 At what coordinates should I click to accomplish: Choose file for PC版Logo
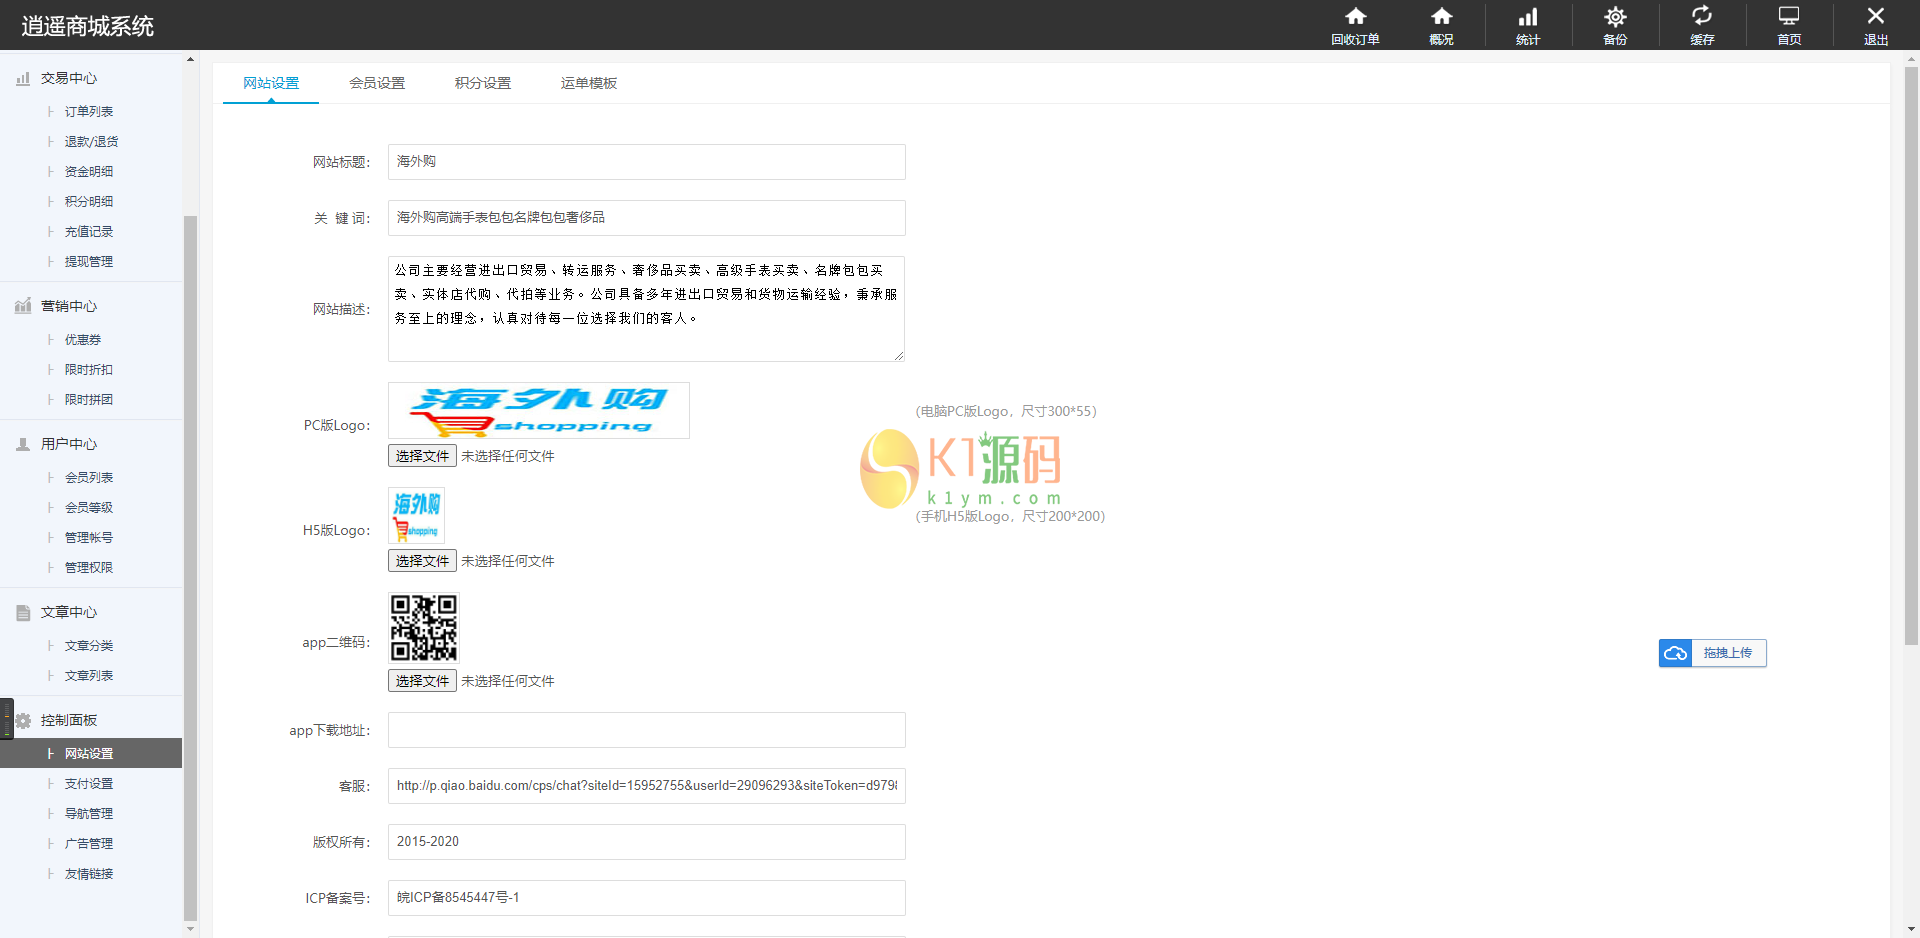tap(422, 456)
